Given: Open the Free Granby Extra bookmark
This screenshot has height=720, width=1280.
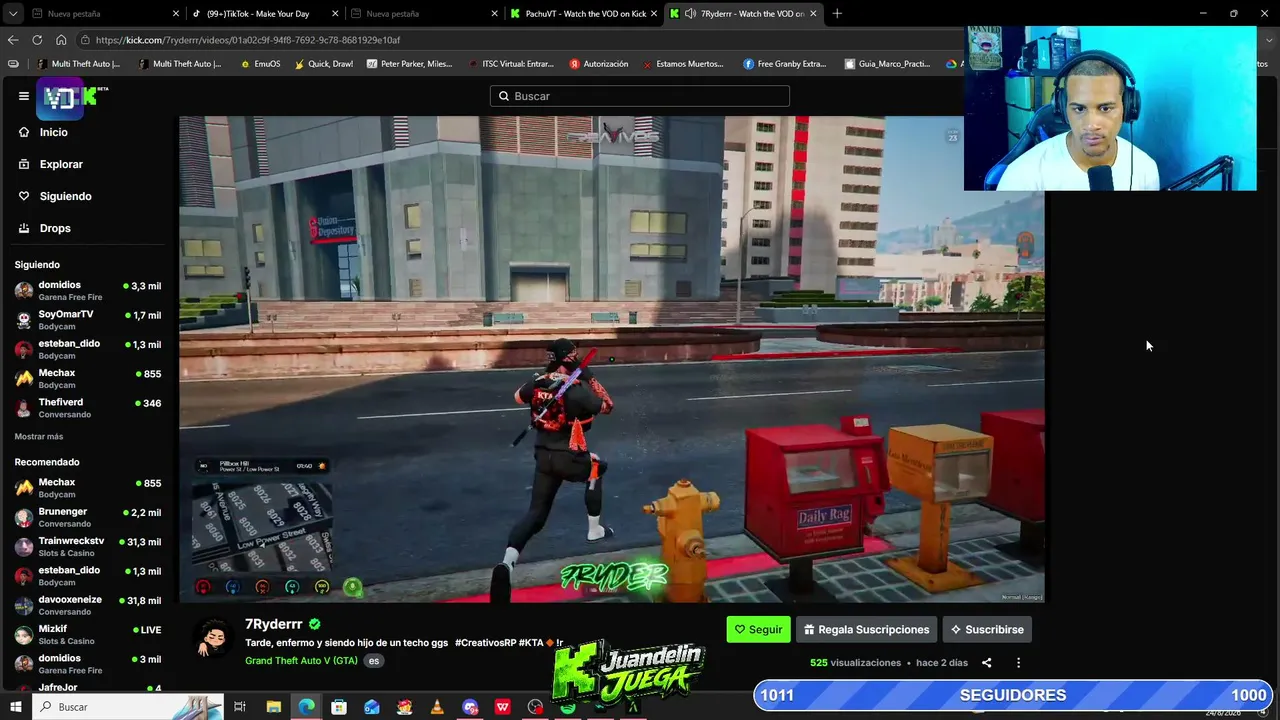Looking at the screenshot, I should [785, 64].
